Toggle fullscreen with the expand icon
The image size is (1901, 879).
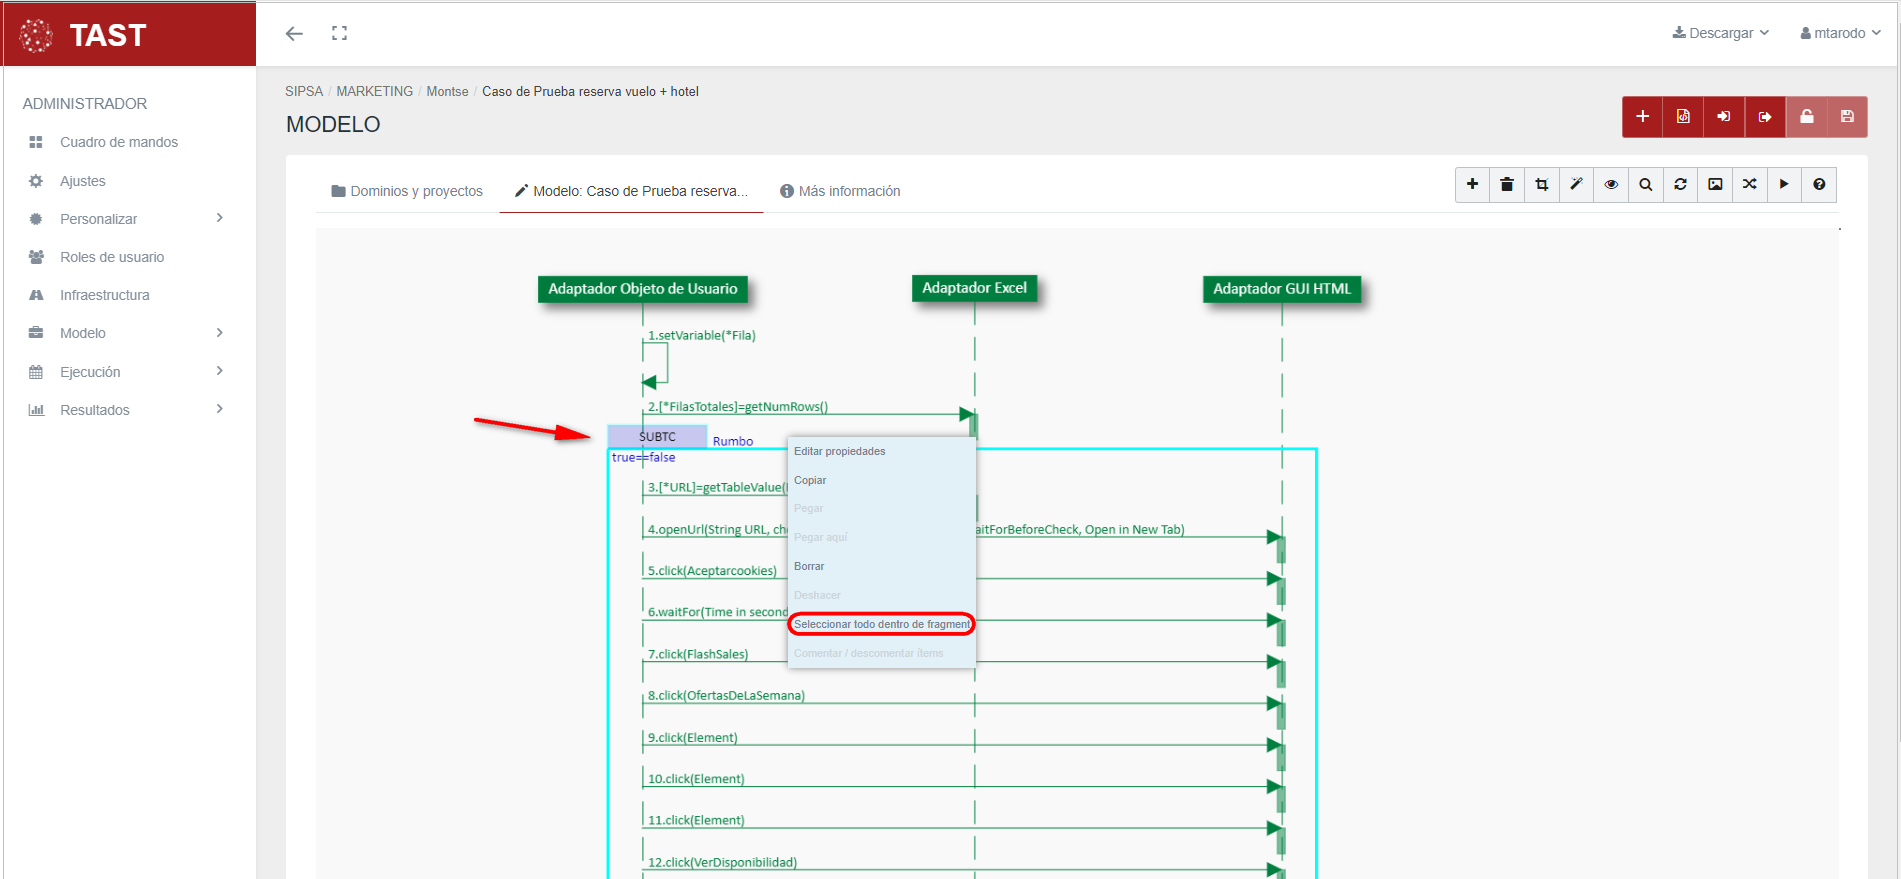tap(340, 33)
